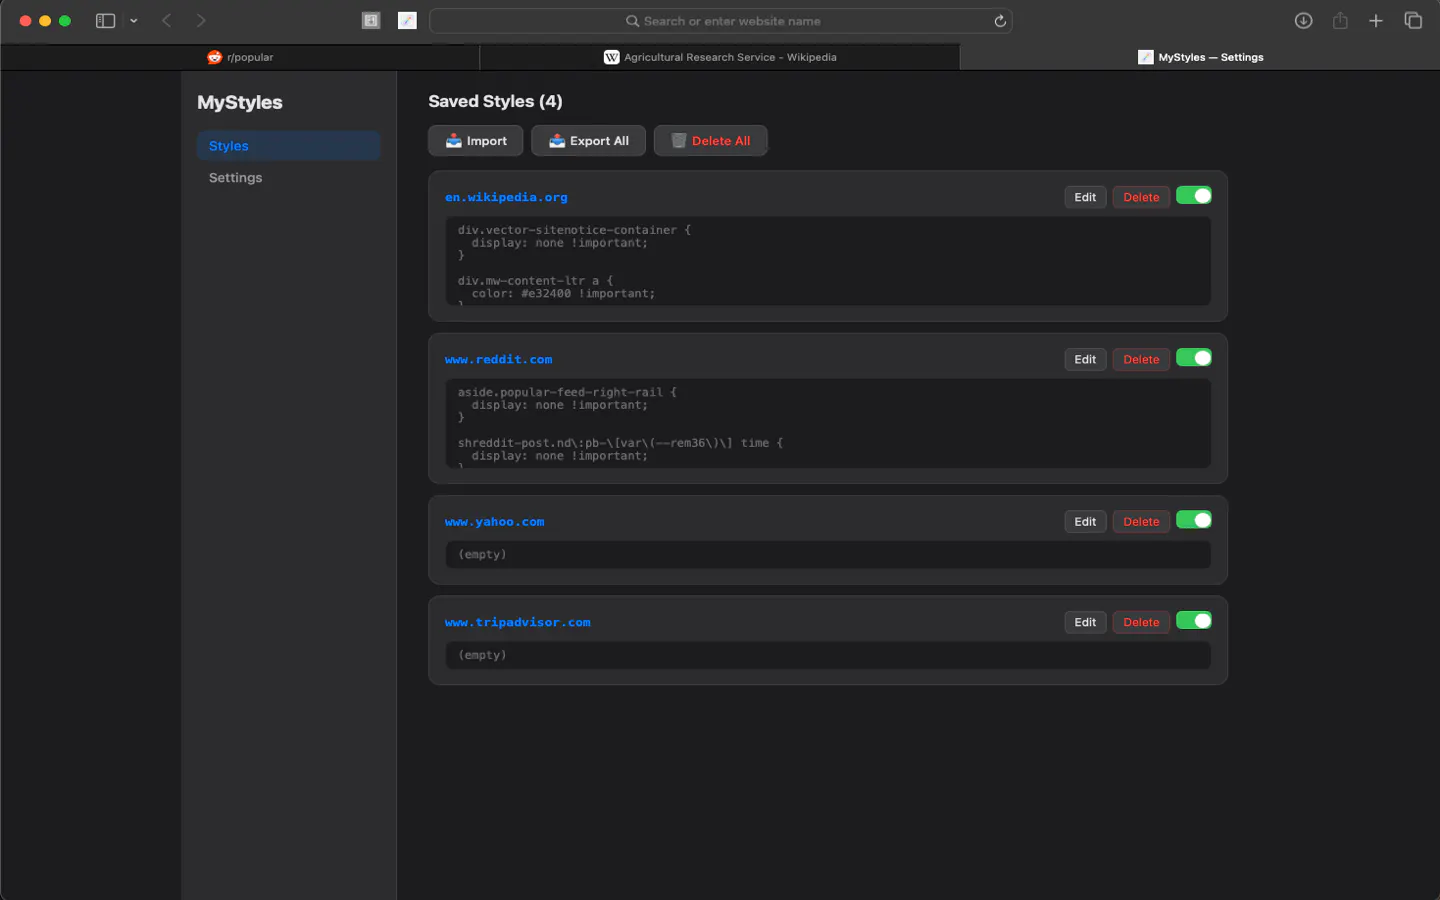Go forward with the forward arrow

pyautogui.click(x=201, y=21)
